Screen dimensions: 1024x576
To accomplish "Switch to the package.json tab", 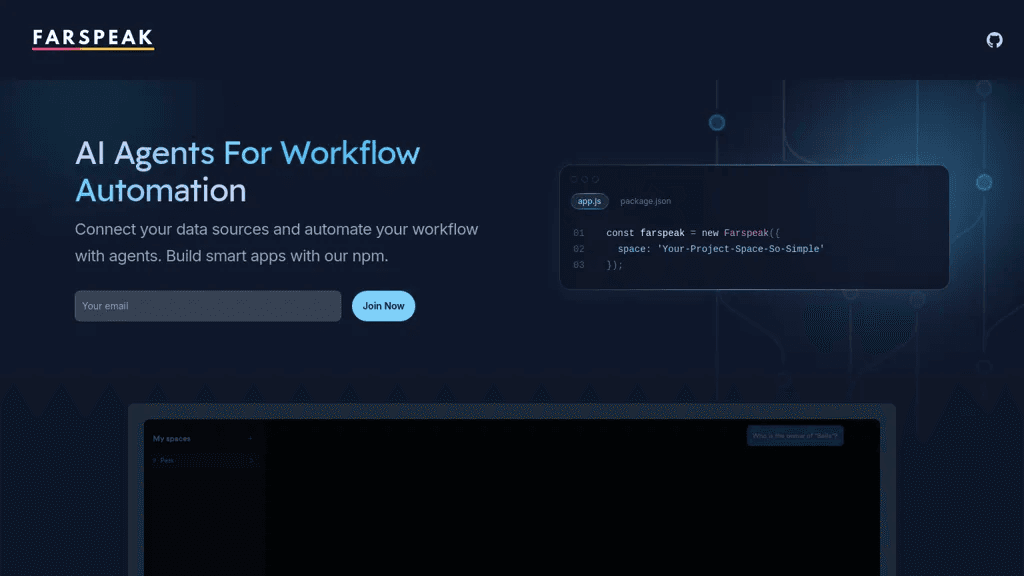I will point(645,201).
